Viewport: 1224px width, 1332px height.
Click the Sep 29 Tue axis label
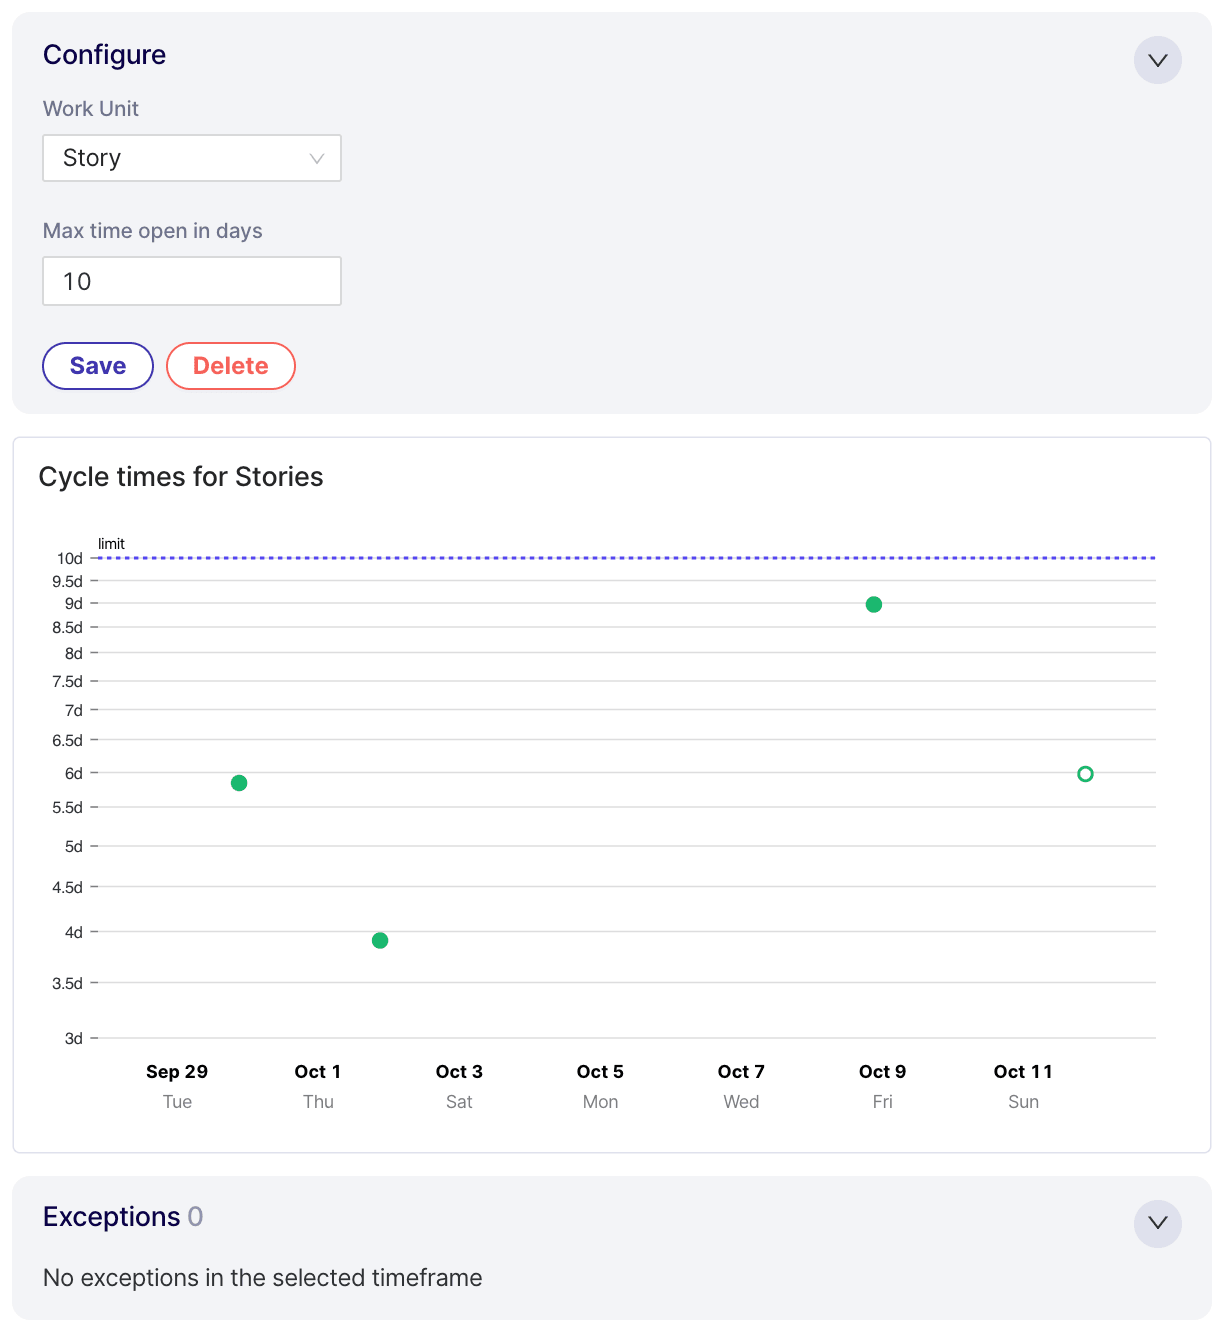[x=177, y=1085]
